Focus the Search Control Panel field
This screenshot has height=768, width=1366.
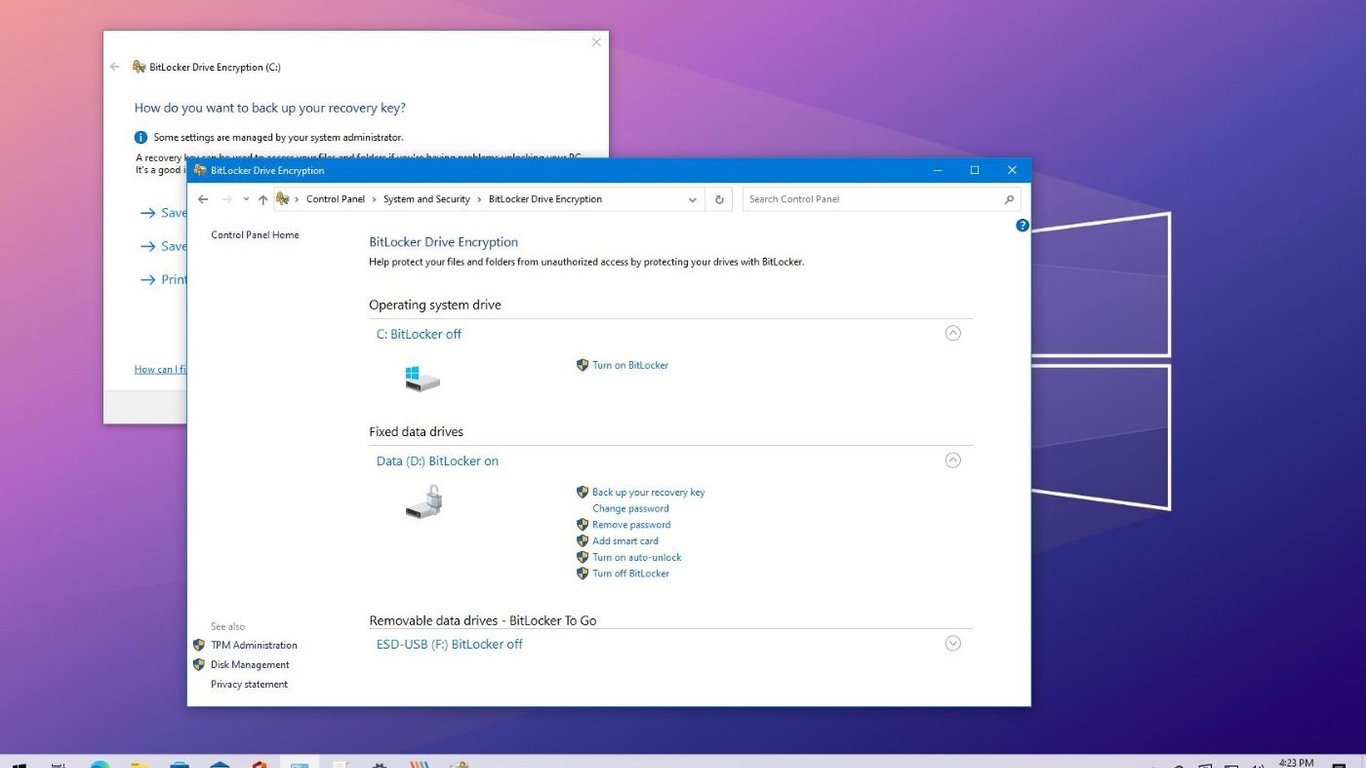[870, 199]
